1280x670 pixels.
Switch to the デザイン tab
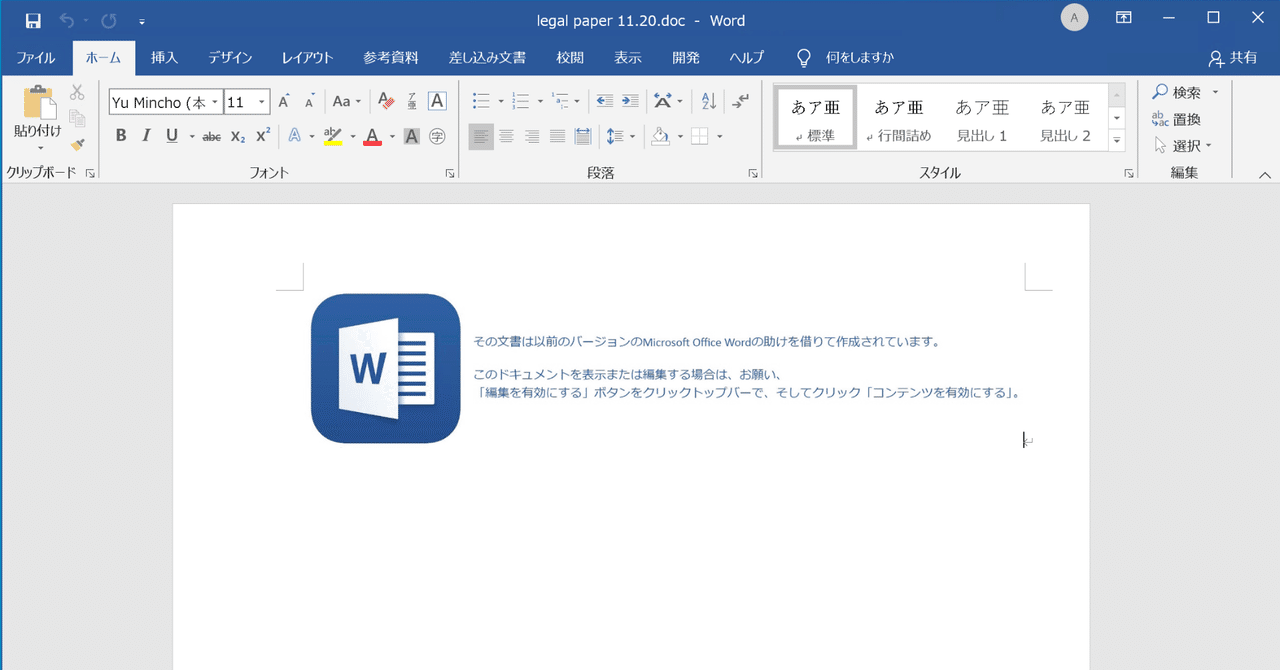[x=230, y=58]
